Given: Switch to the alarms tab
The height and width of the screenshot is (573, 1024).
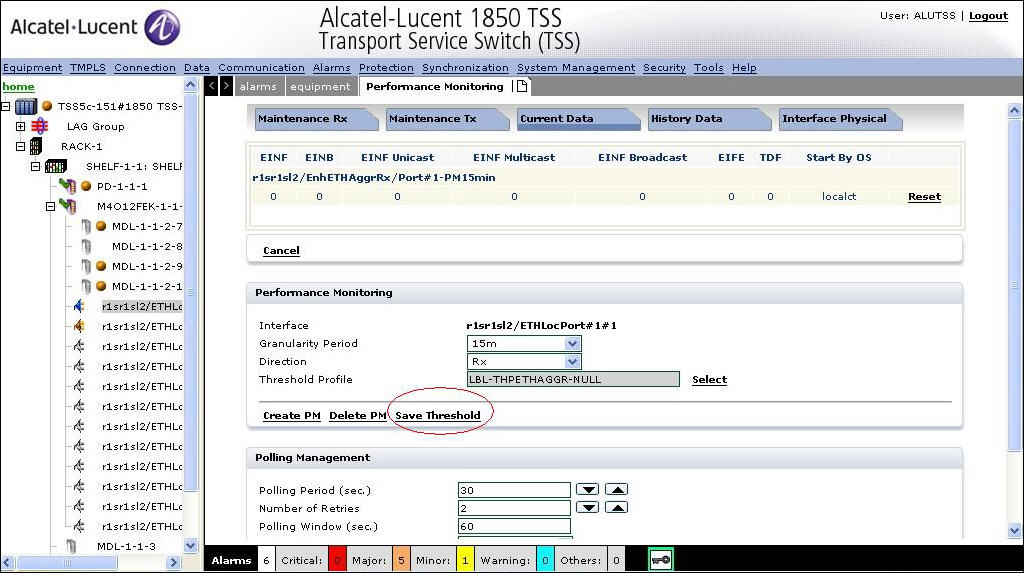Looking at the screenshot, I should [x=258, y=86].
